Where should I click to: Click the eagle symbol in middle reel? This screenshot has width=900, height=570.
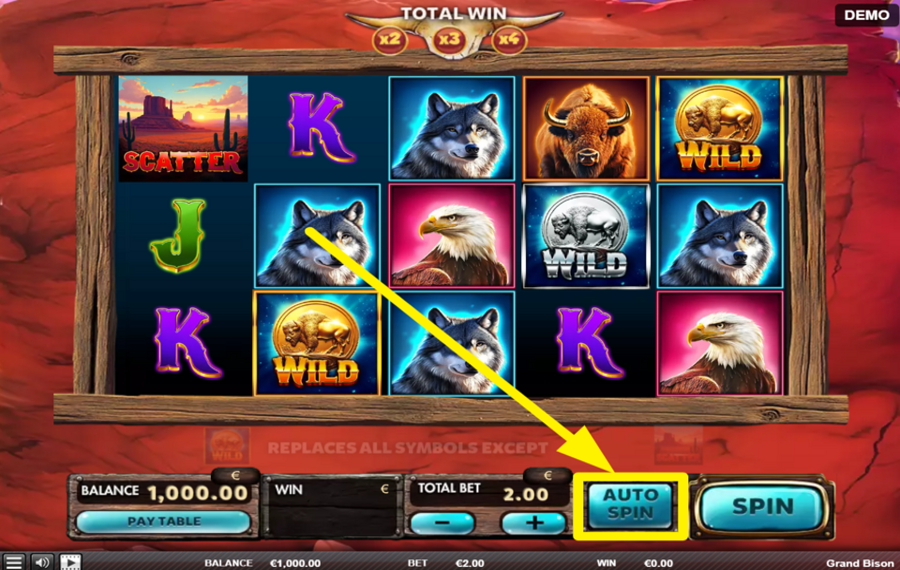(x=452, y=236)
